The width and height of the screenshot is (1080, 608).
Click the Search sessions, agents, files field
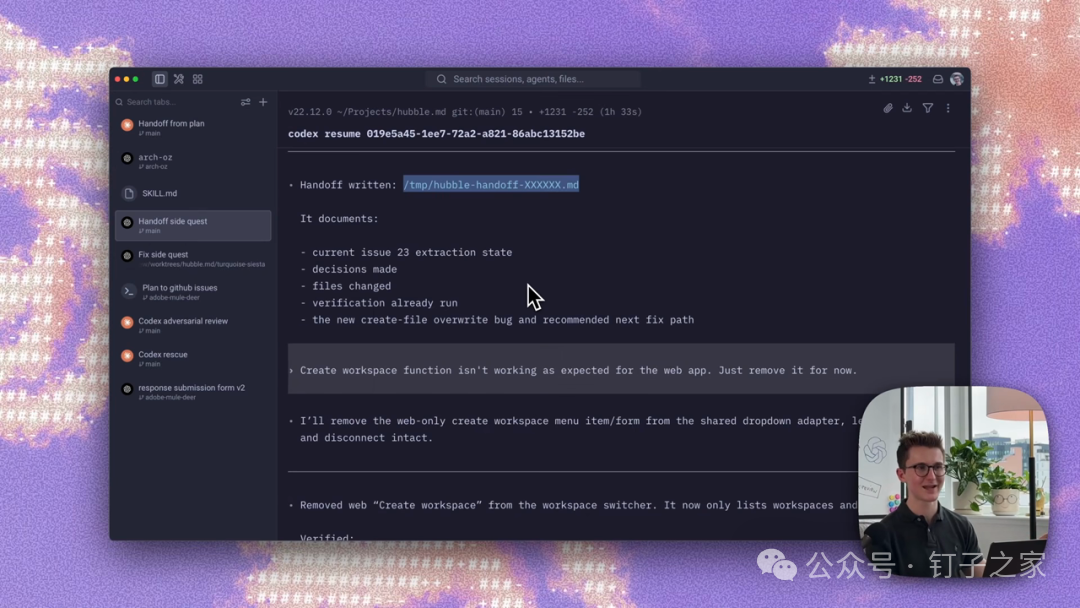[x=532, y=79]
